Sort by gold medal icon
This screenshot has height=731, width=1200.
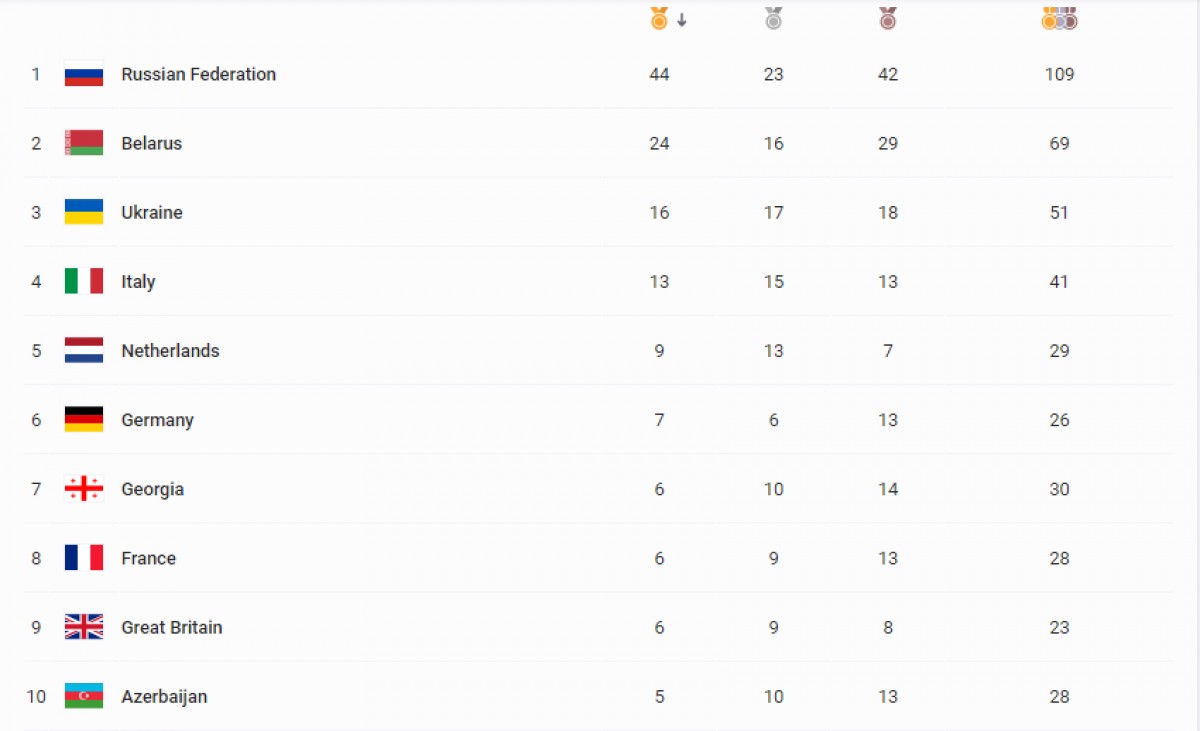[x=659, y=18]
